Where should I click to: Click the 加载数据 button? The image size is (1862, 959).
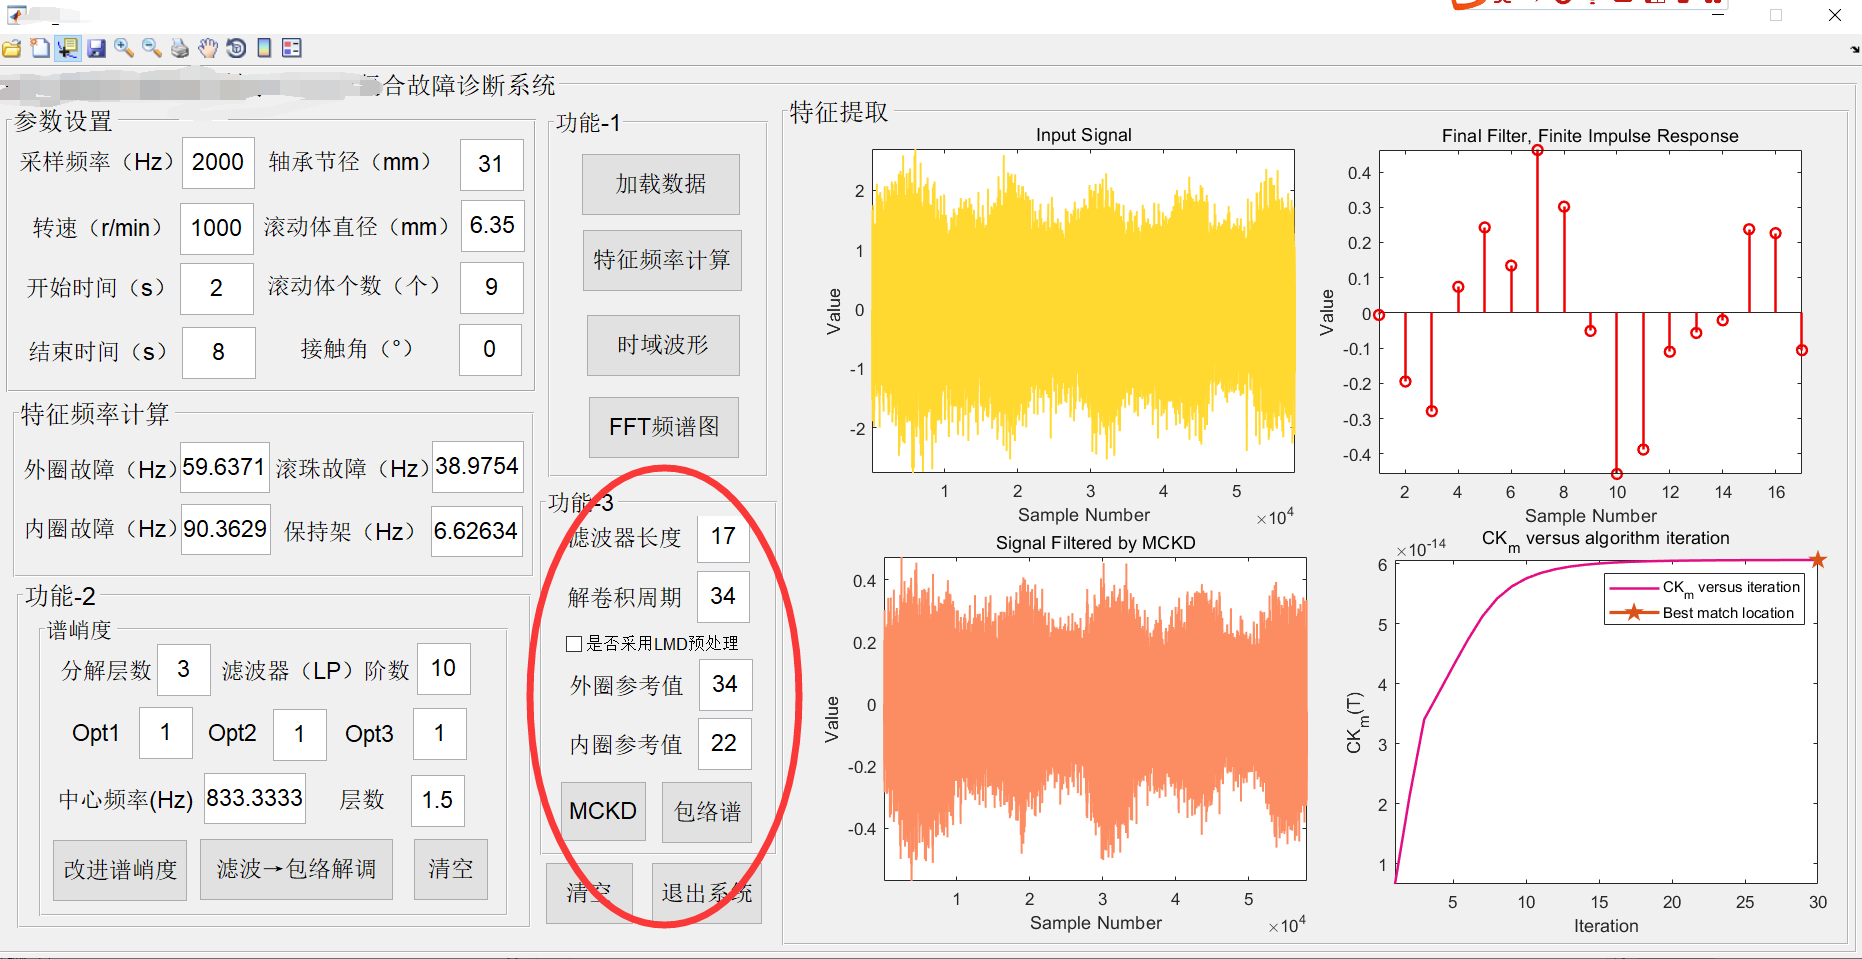(661, 184)
